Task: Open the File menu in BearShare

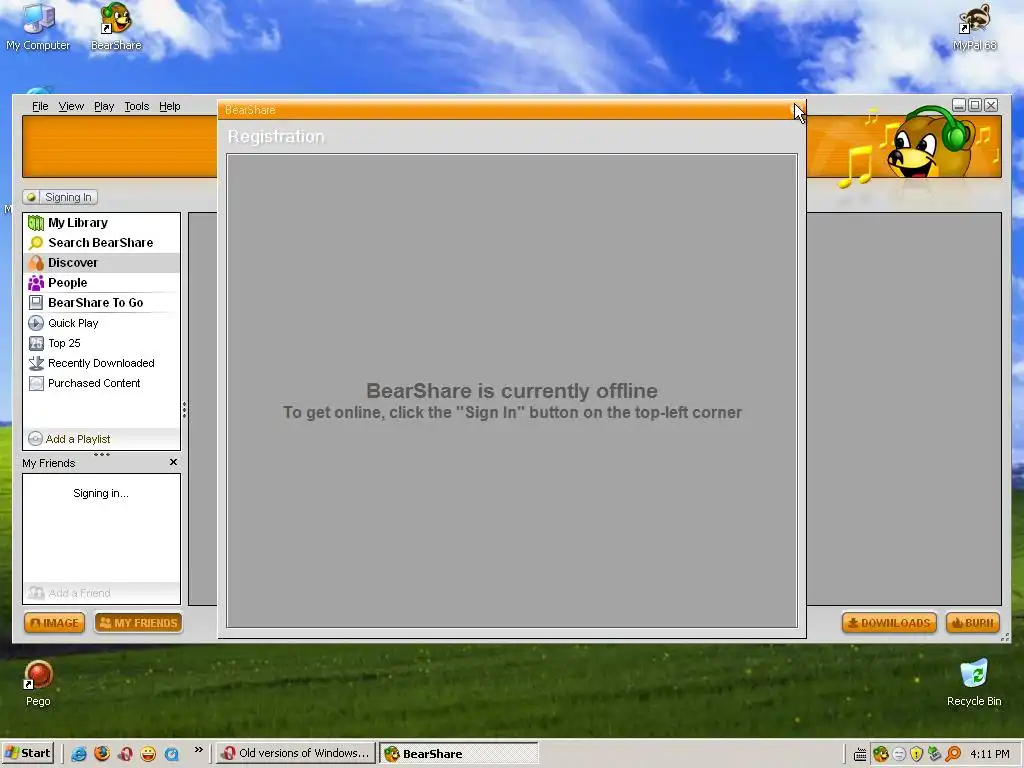Action: click(x=40, y=106)
